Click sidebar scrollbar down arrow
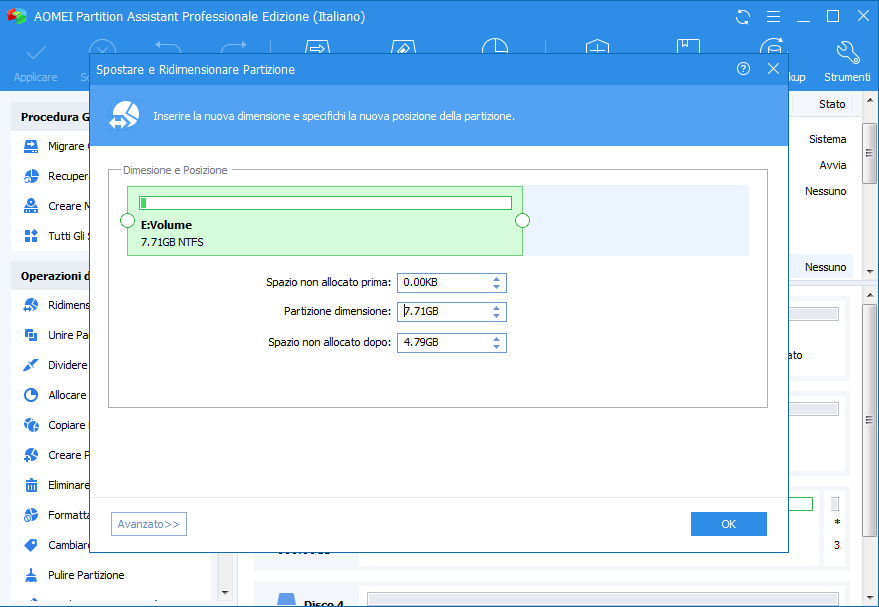Viewport: 879px width, 607px height. (x=225, y=592)
